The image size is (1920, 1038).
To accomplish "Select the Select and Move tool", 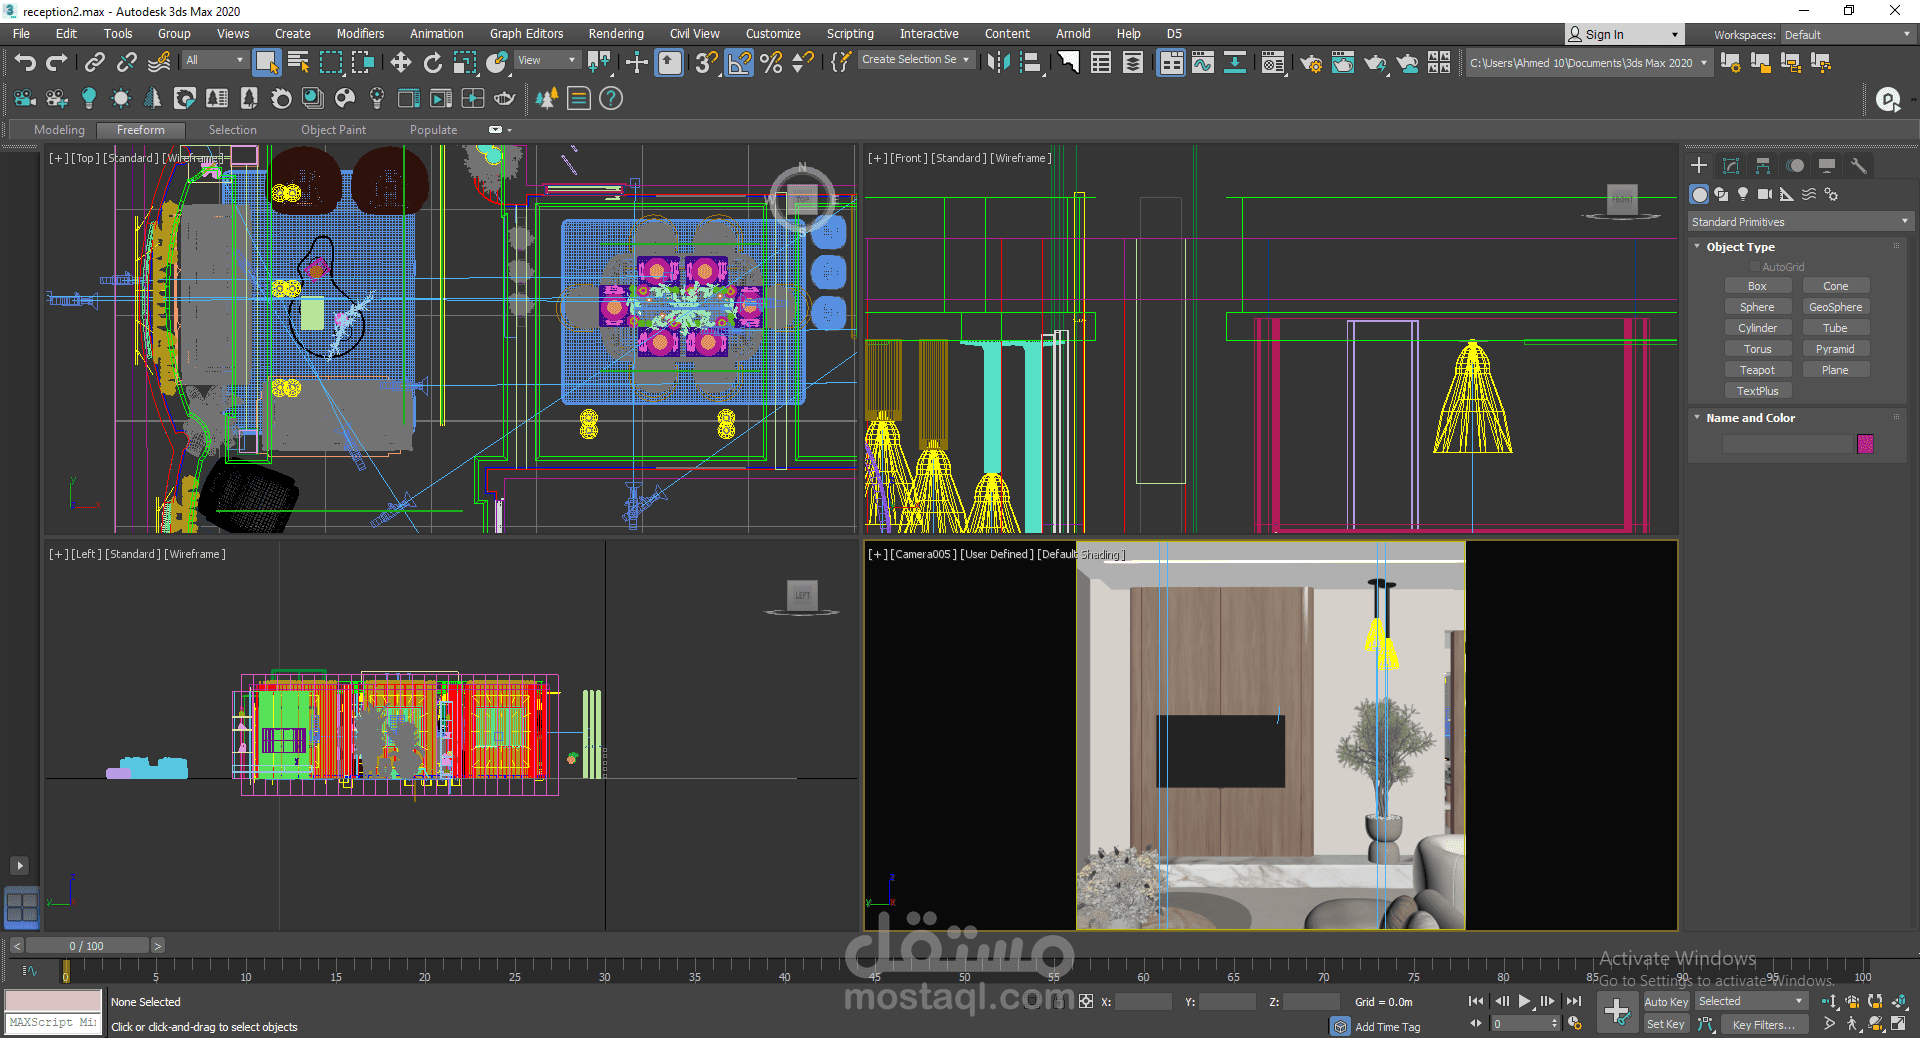I will pos(400,63).
